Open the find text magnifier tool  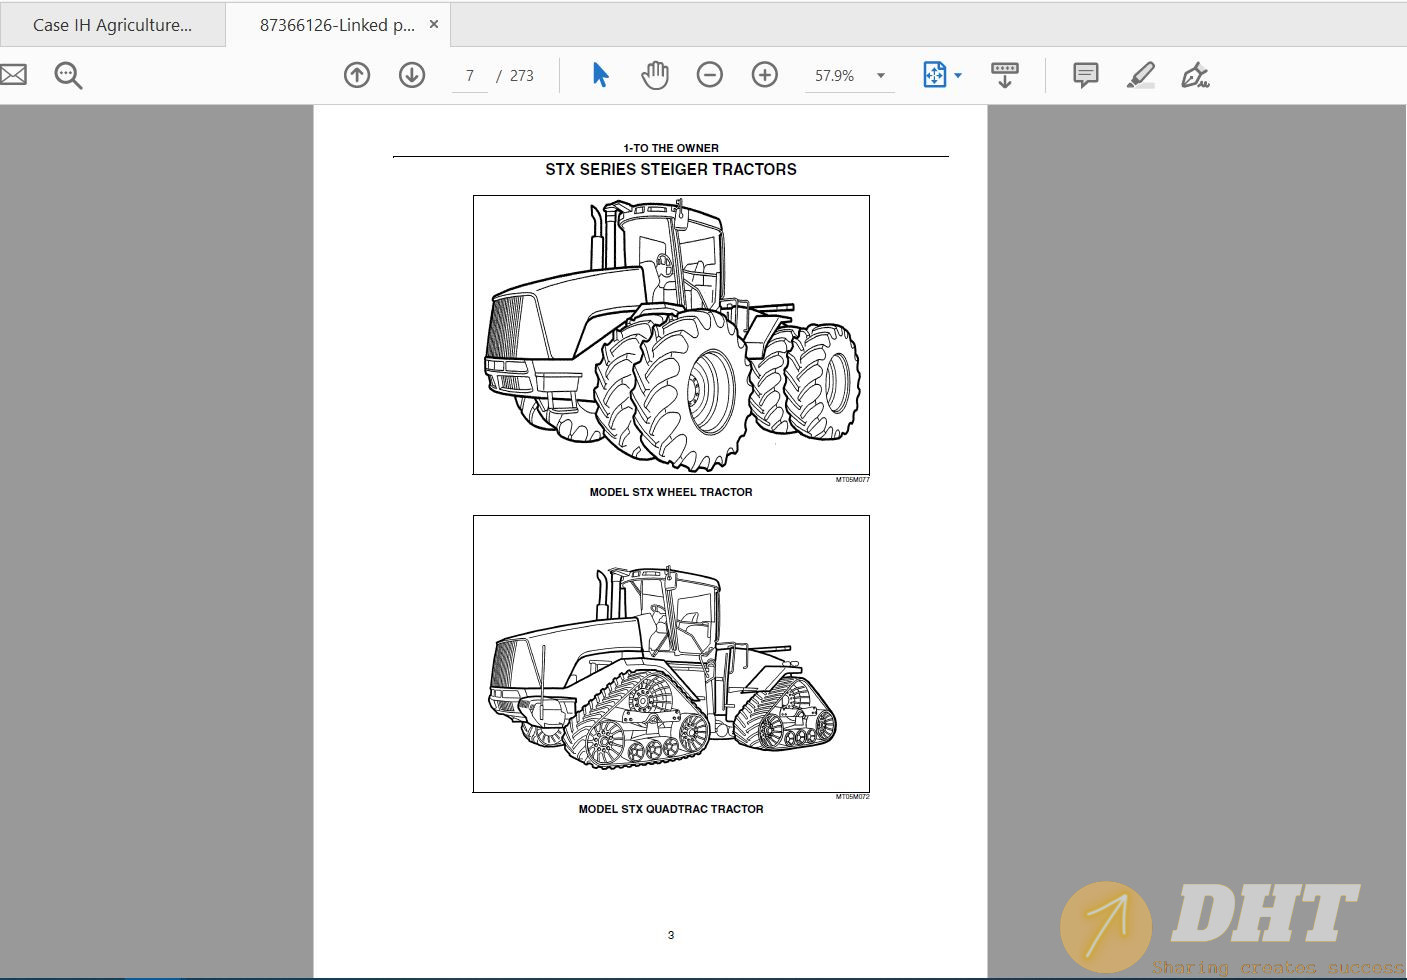(68, 75)
